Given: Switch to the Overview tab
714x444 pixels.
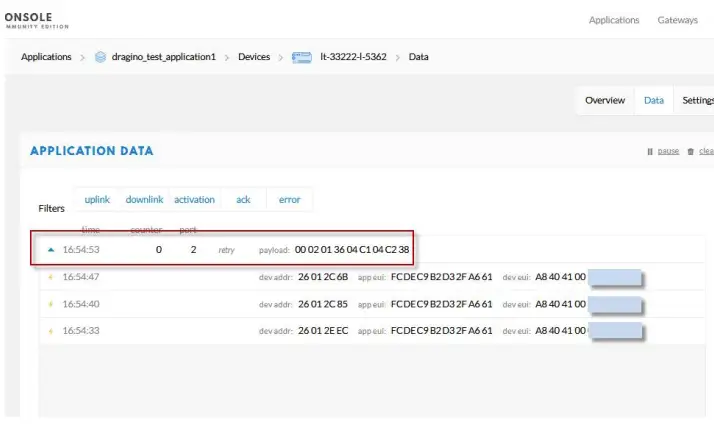Looking at the screenshot, I should coord(605,100).
